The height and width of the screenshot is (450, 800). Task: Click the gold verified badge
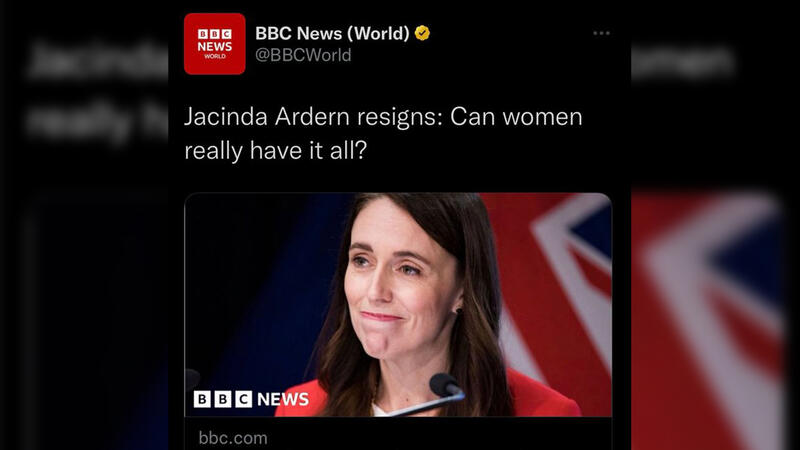point(422,33)
